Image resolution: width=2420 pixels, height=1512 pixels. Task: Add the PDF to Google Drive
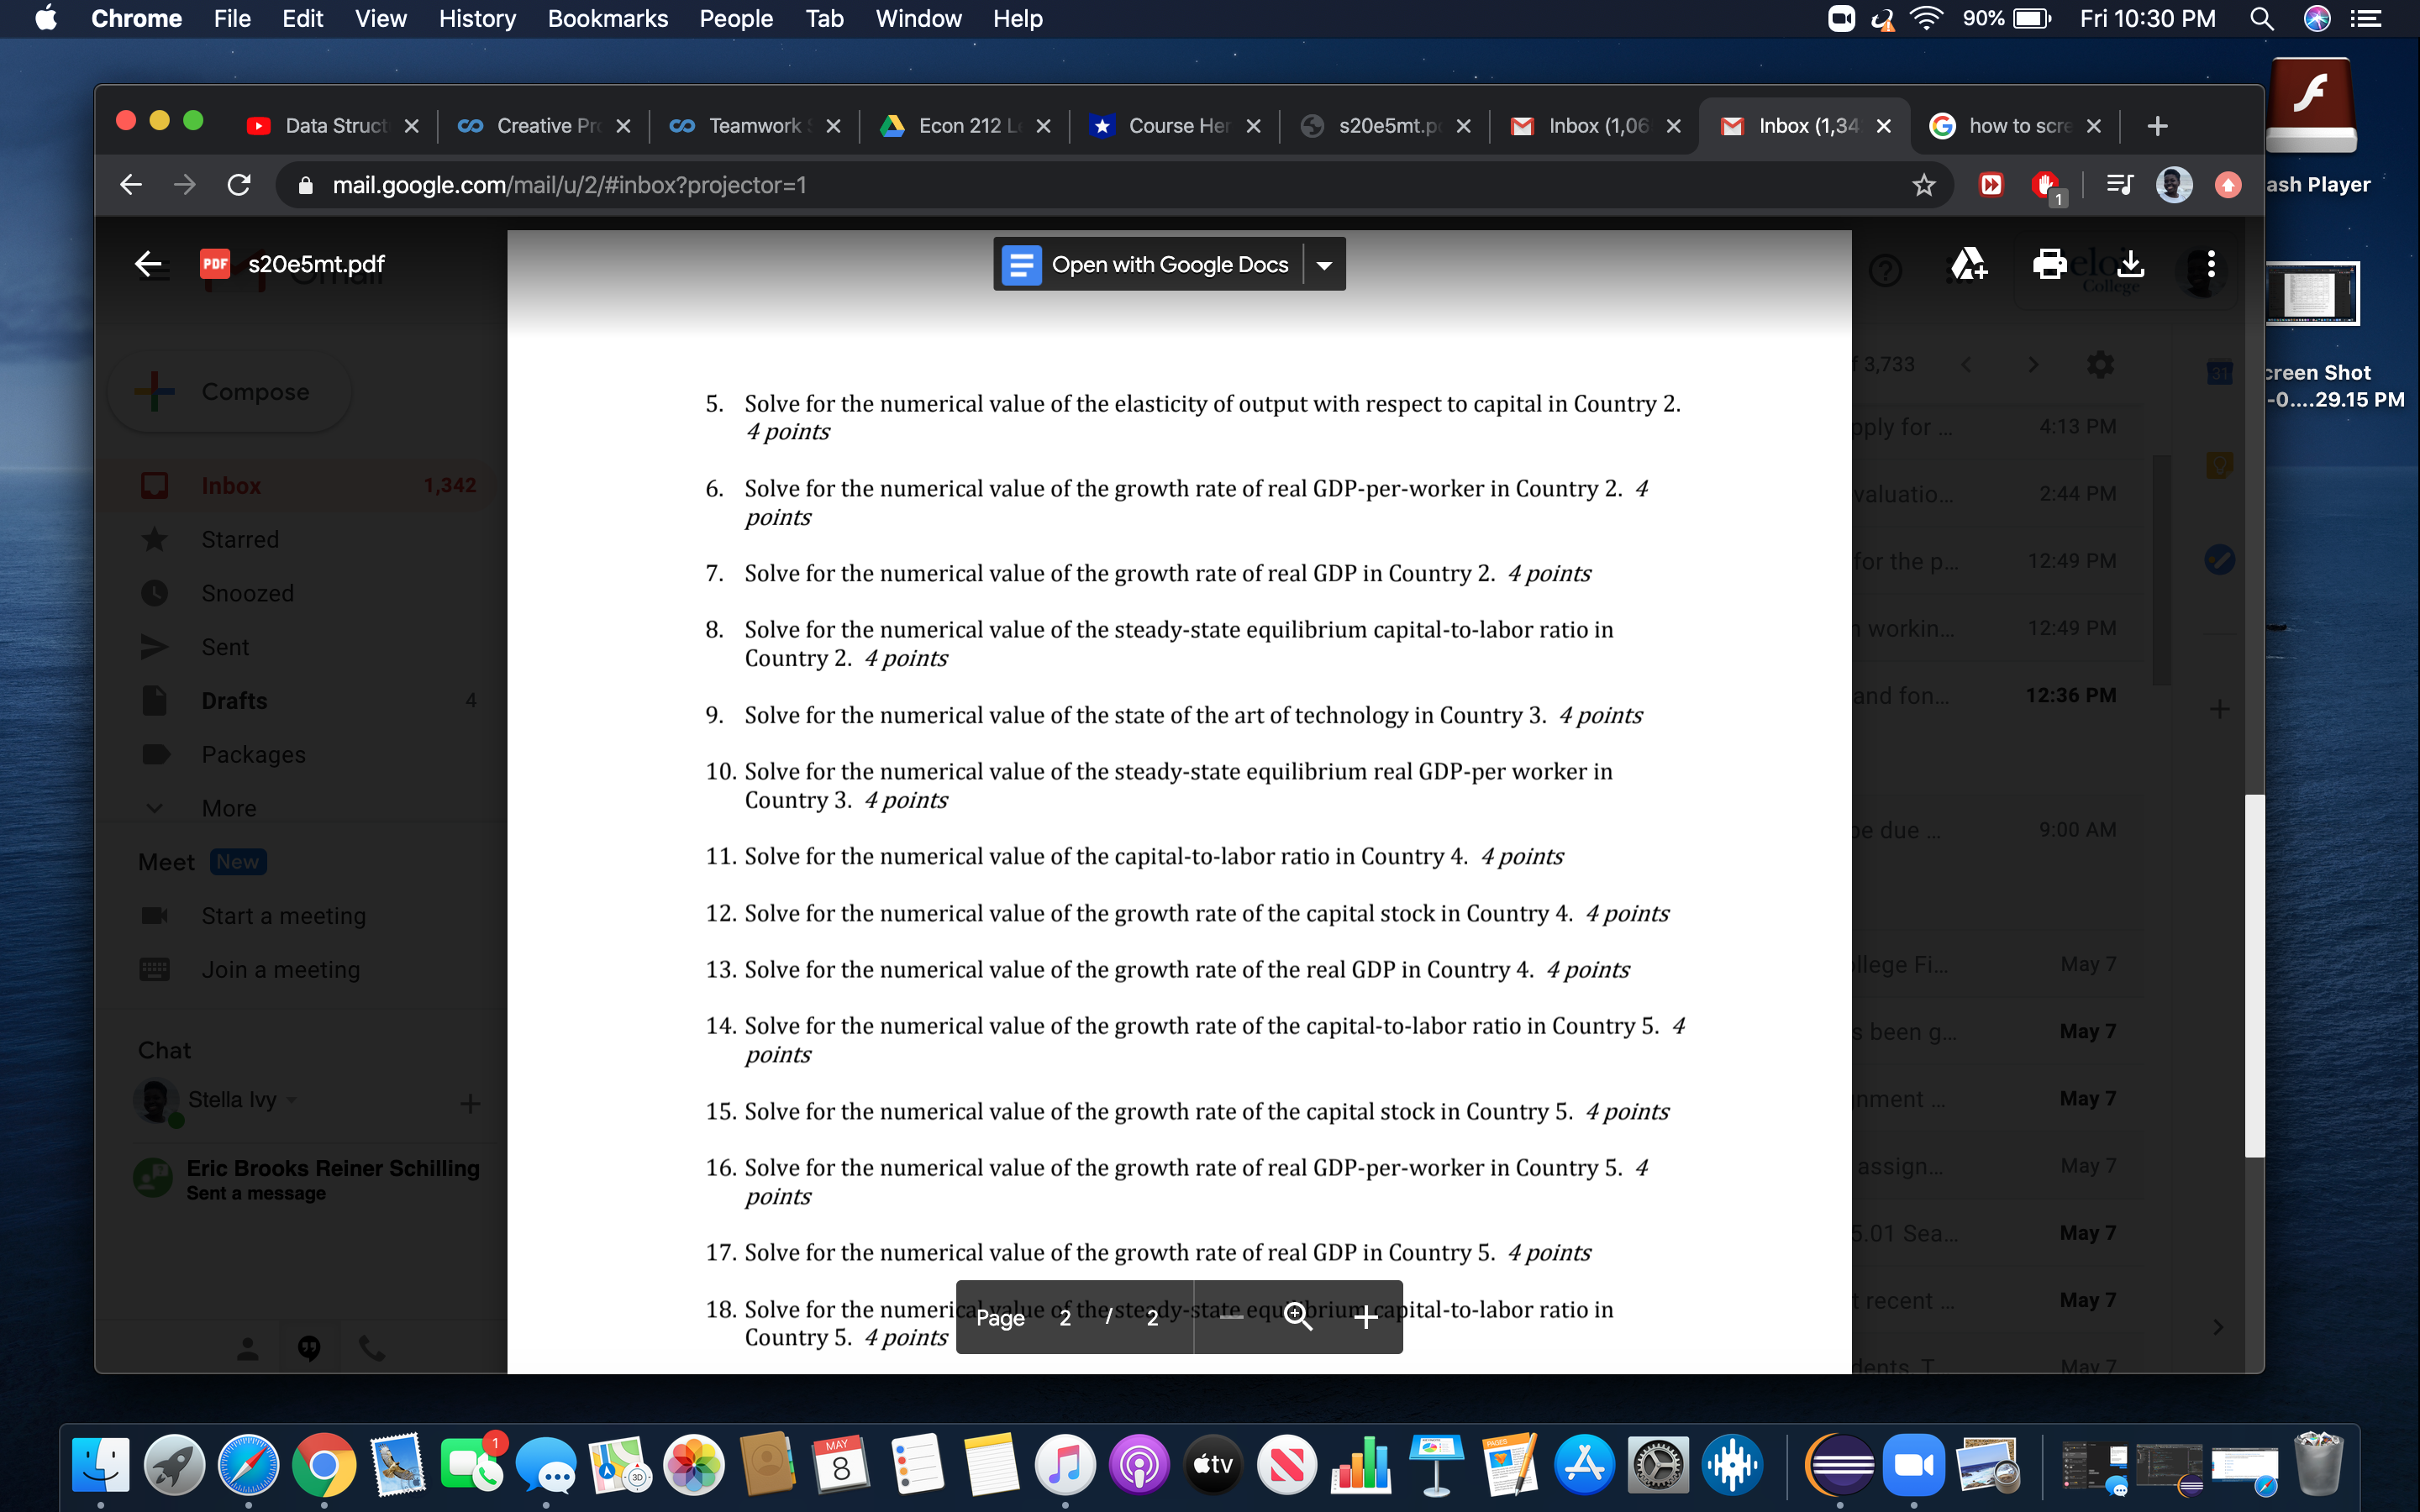click(x=1969, y=263)
